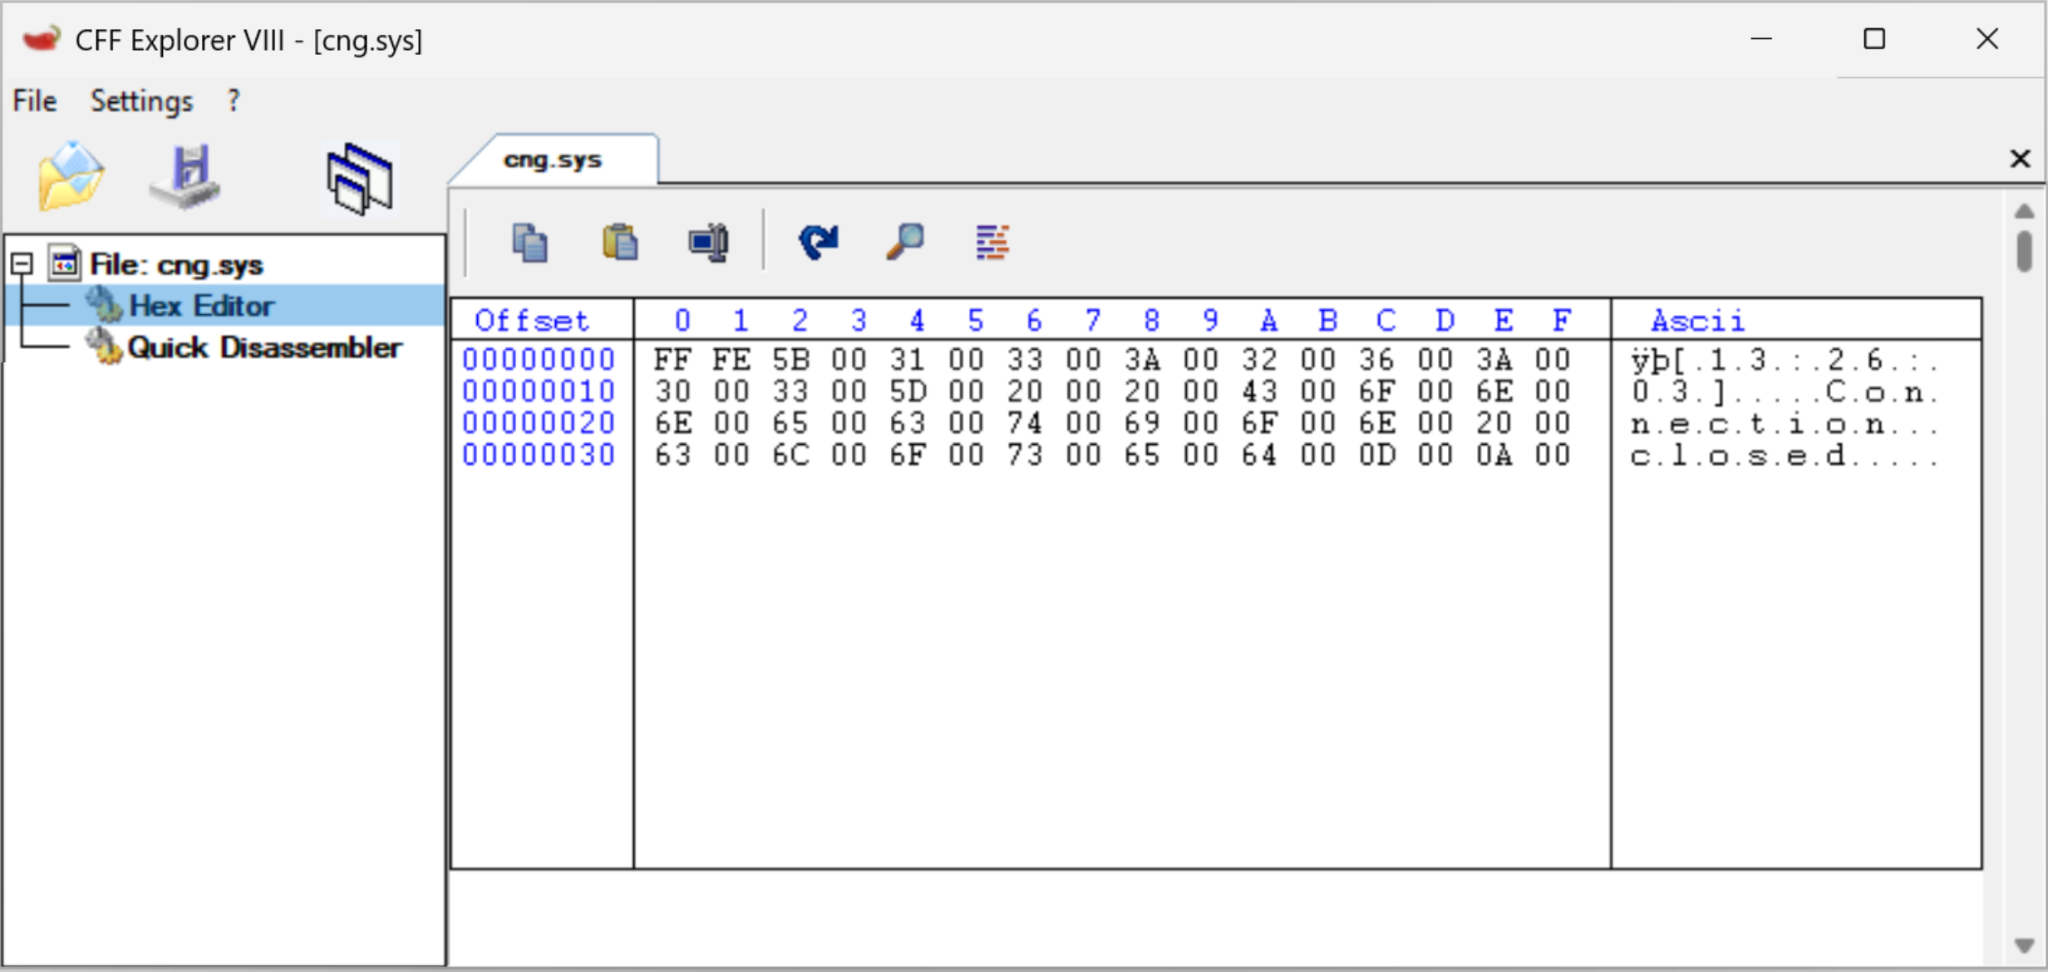Viewport: 2048px width, 972px height.
Task: Copy selected hex bytes with the copy icon
Action: coord(529,242)
